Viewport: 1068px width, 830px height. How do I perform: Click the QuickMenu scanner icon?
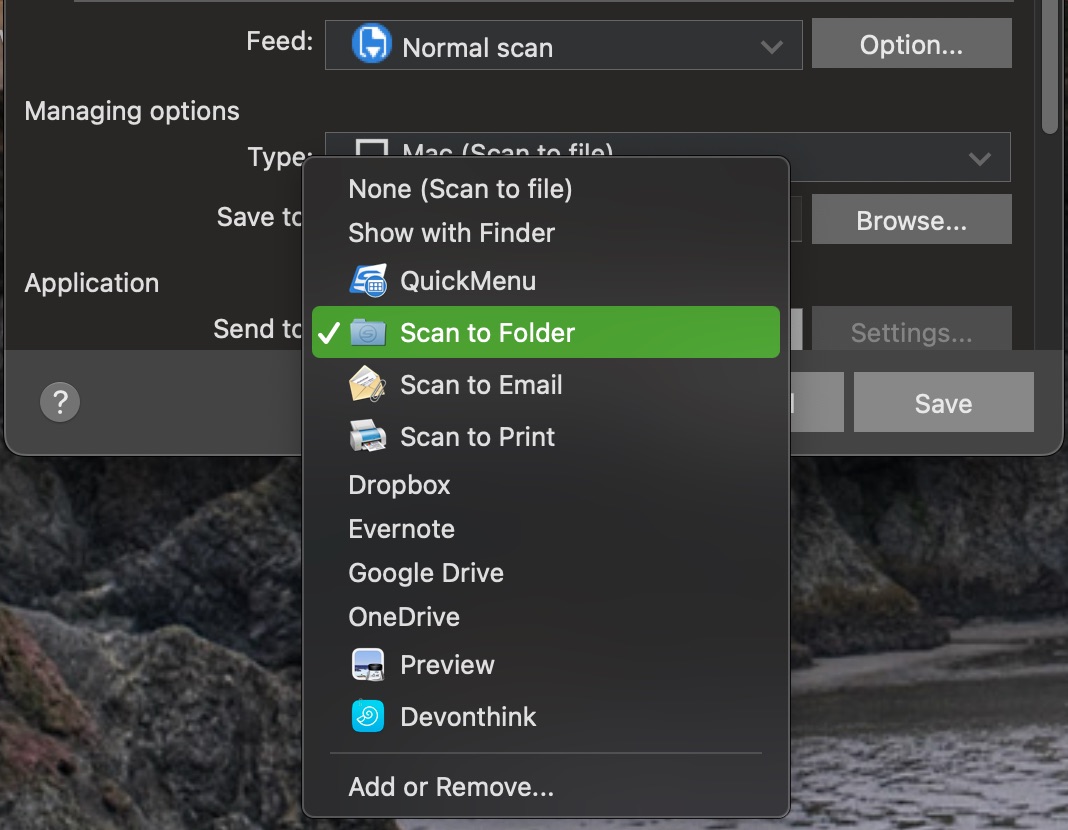(368, 281)
